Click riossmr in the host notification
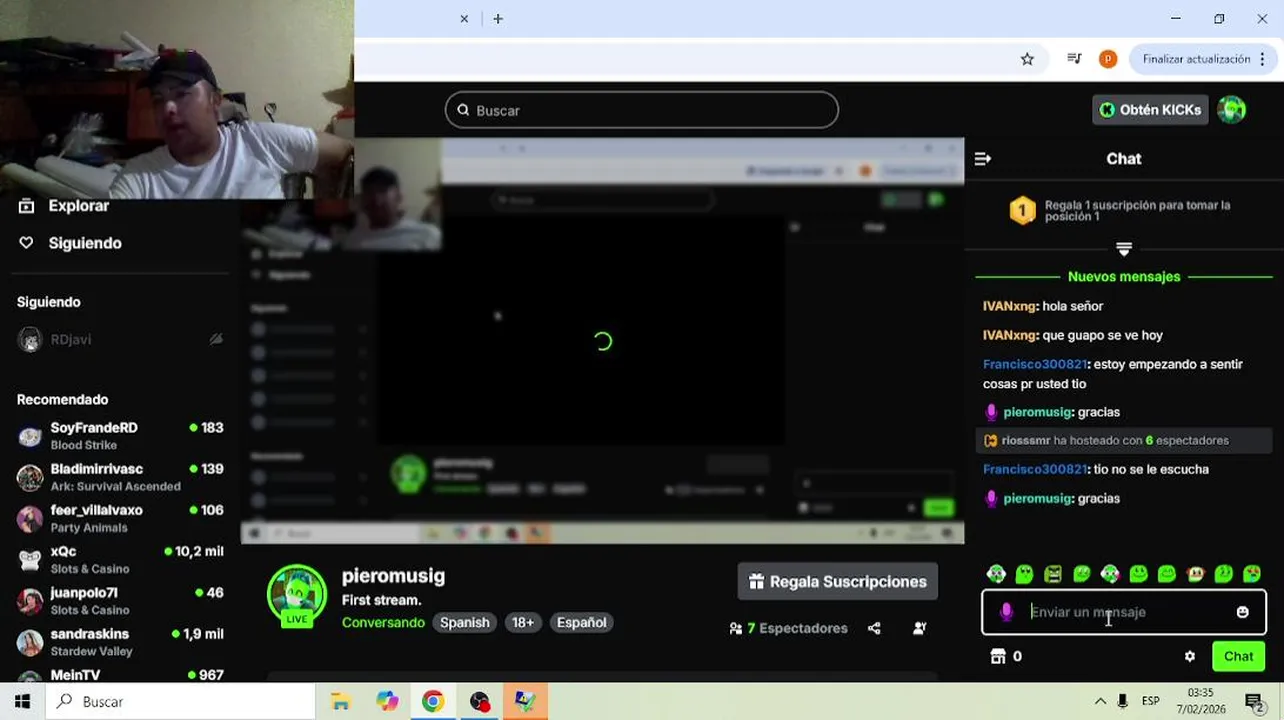1284x720 pixels. click(x=1026, y=440)
